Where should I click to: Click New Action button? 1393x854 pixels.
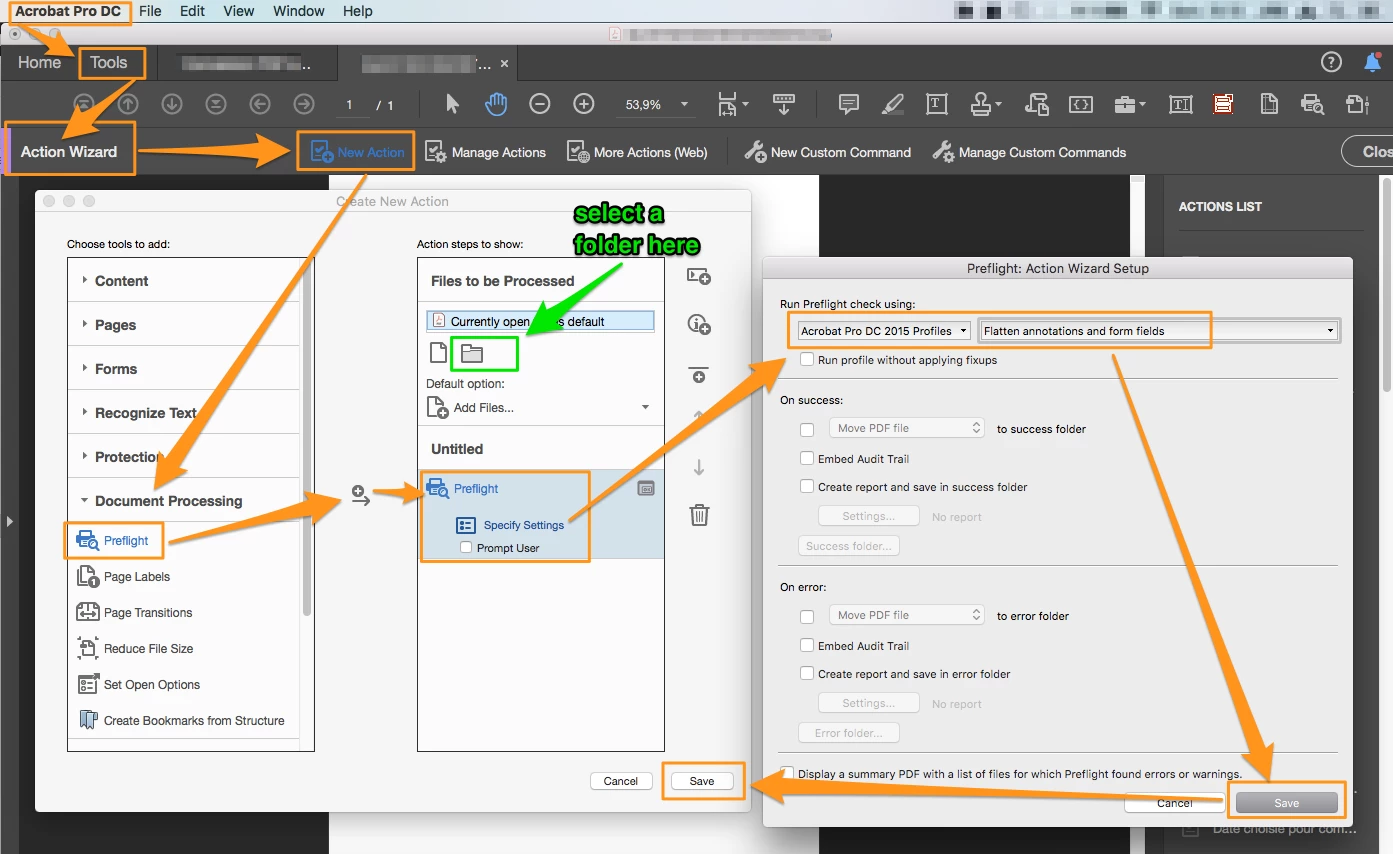[x=357, y=152]
